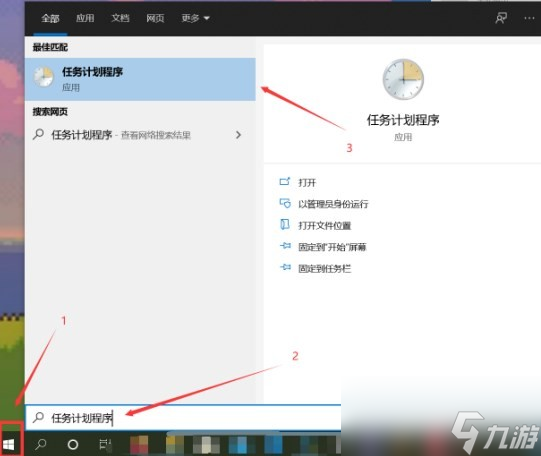Click the search box containing 任务计划程序

tap(183, 418)
